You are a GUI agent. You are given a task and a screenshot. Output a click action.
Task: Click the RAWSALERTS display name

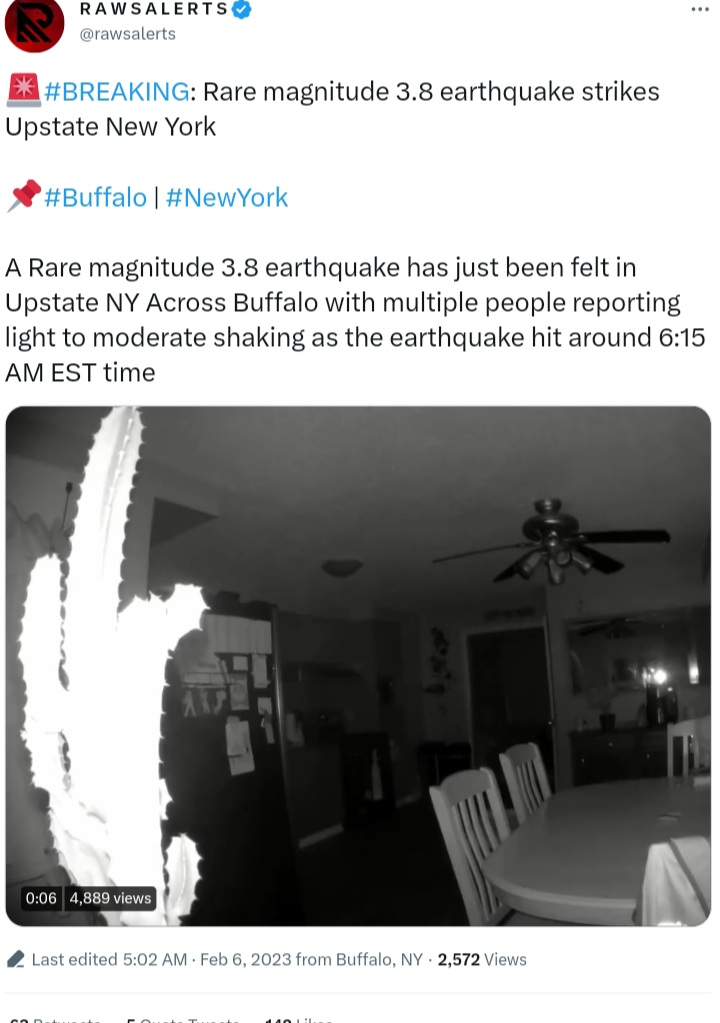coord(154,8)
